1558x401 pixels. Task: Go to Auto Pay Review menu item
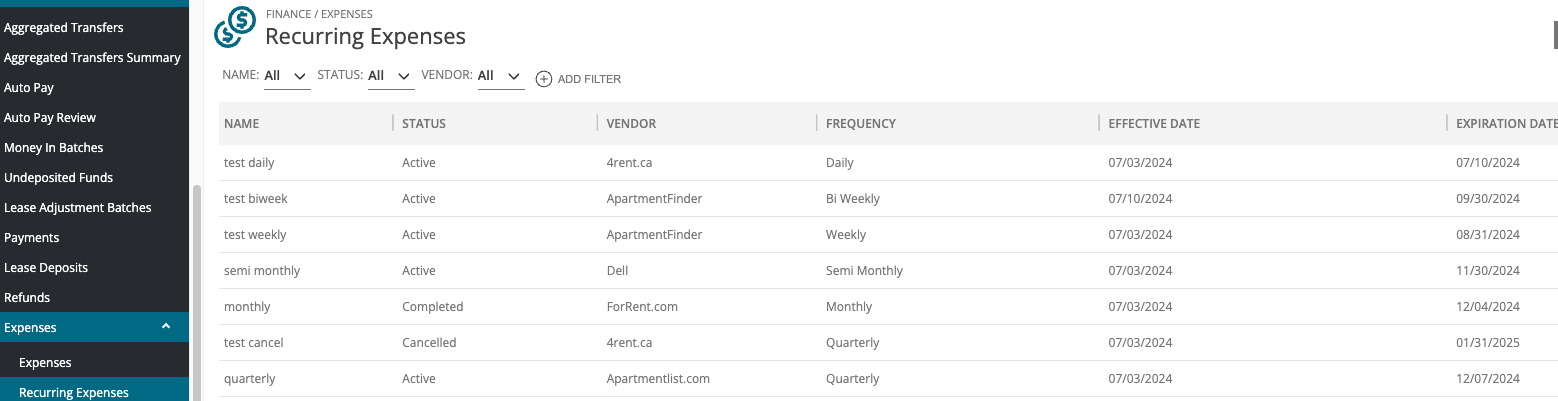tap(50, 118)
